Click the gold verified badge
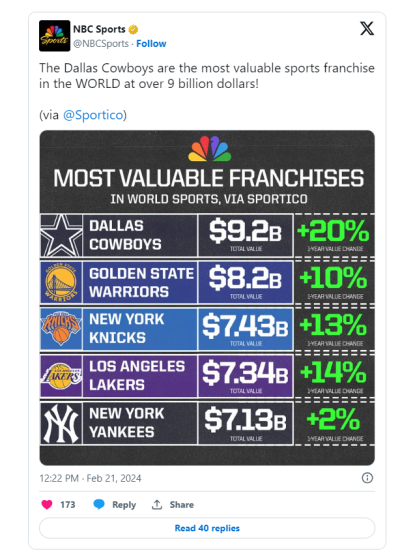The height and width of the screenshot is (558, 400). [x=133, y=30]
